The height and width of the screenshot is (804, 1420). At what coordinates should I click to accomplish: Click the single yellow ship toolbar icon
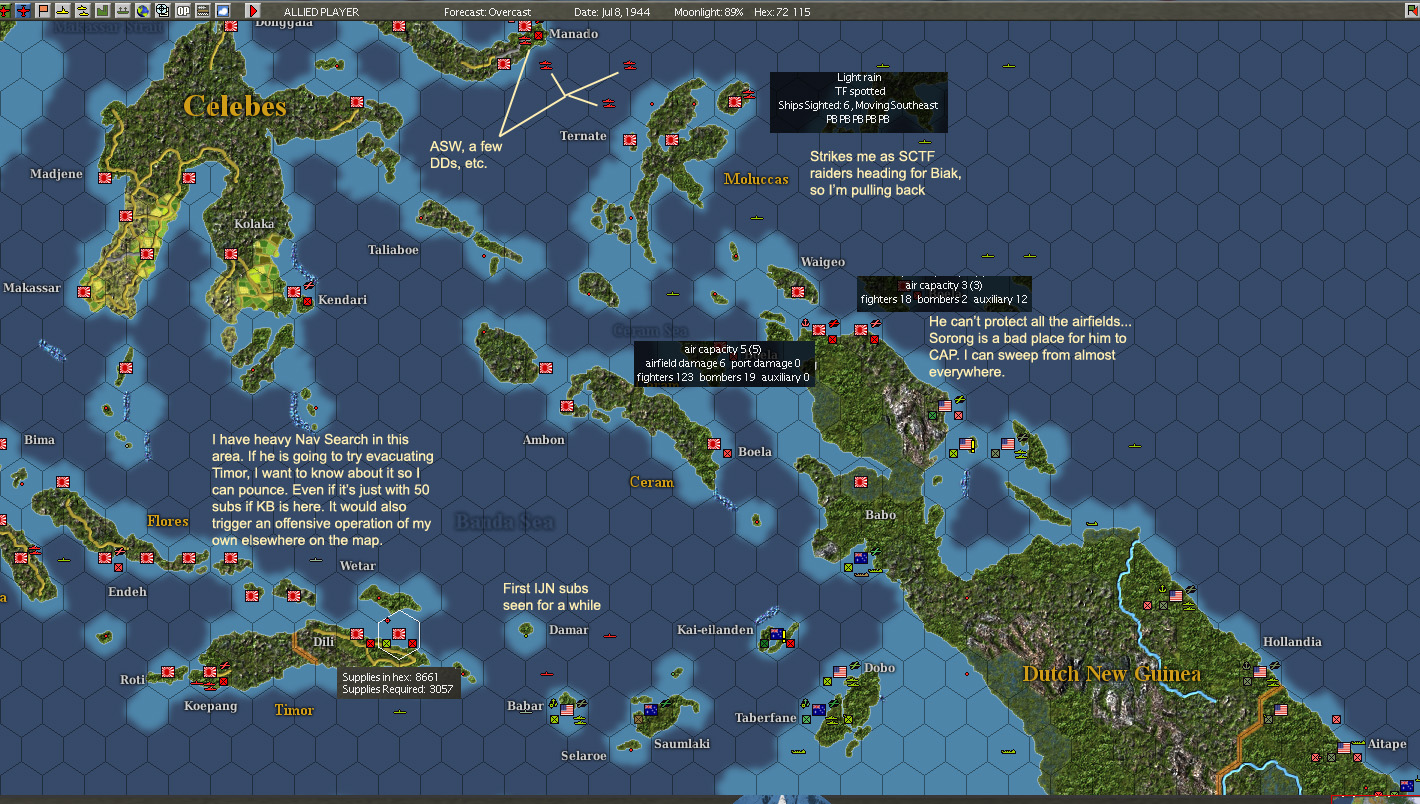point(62,11)
